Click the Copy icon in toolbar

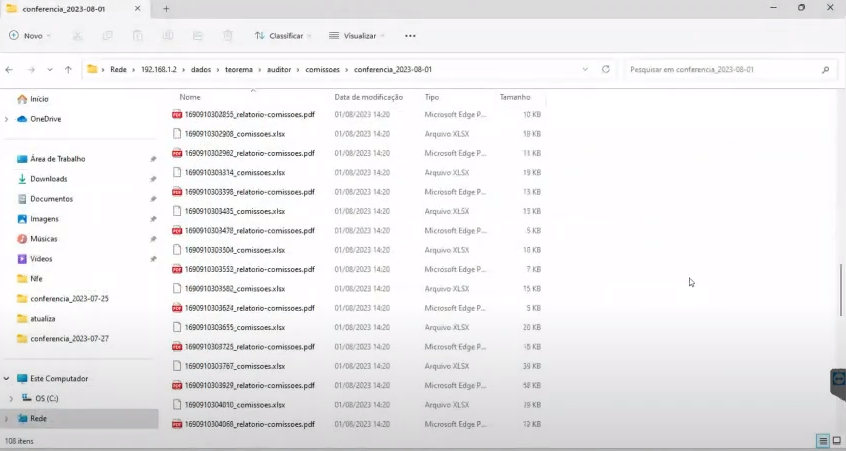tap(107, 36)
